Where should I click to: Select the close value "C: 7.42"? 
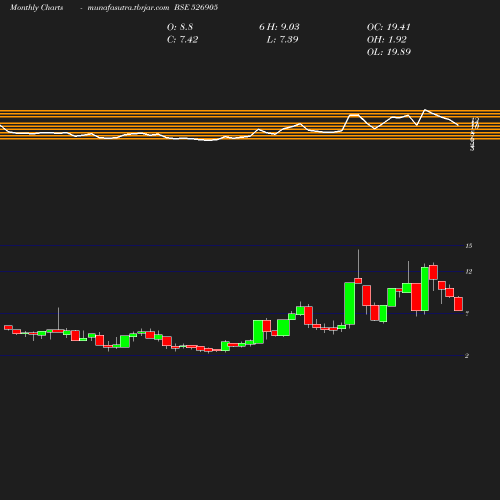182,40
